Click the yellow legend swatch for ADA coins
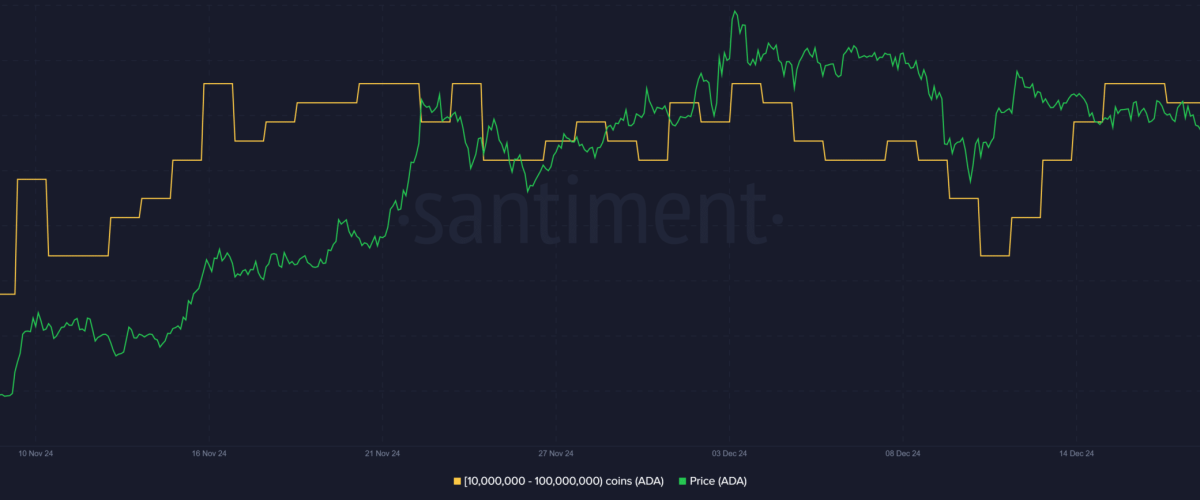Image resolution: width=1200 pixels, height=500 pixels. (458, 481)
